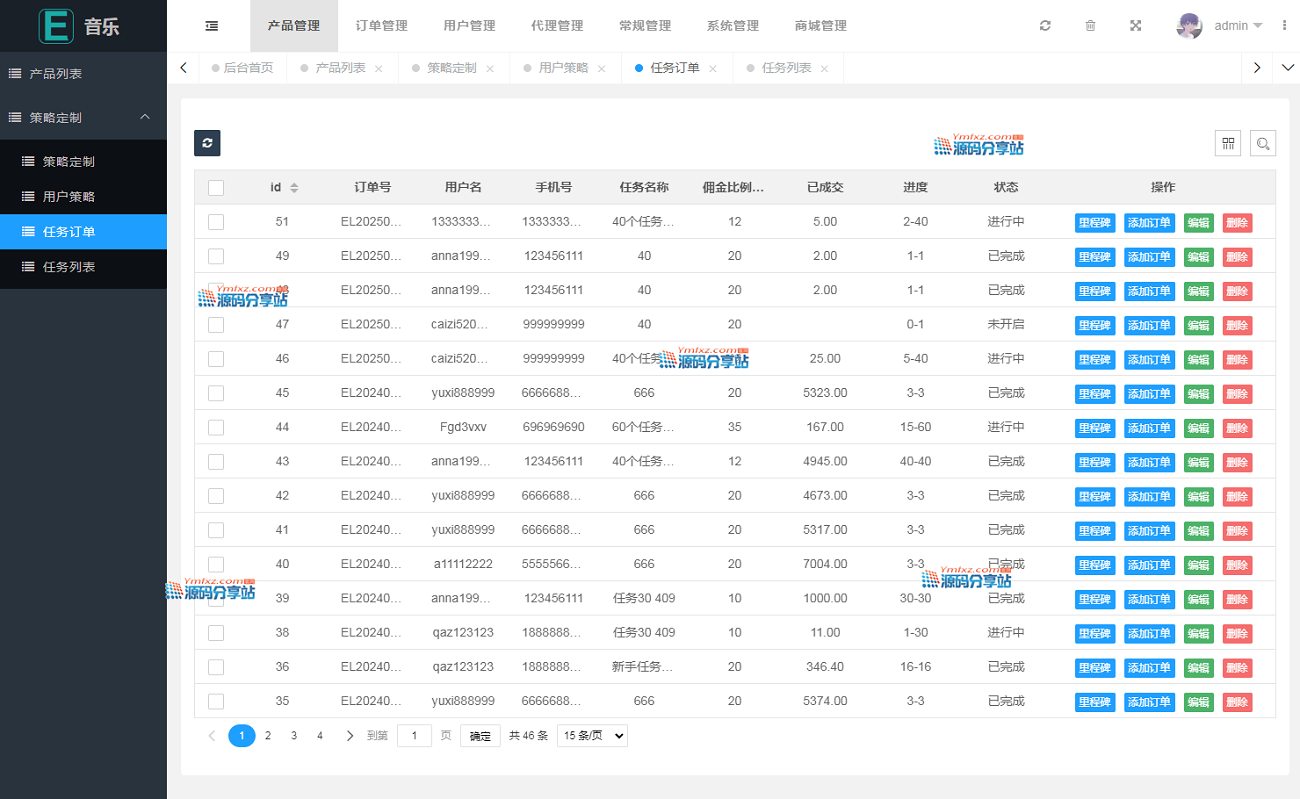Open the 15 条/页 page size dropdown

click(592, 736)
